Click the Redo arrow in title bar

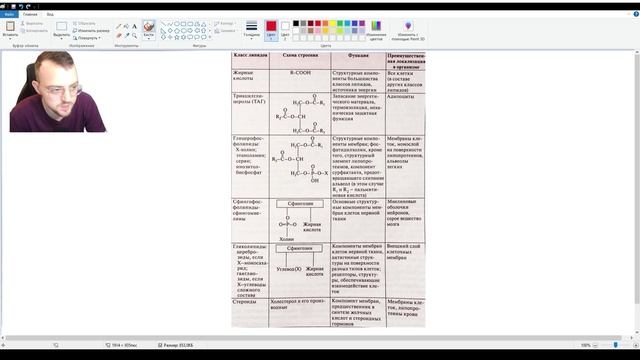(x=28, y=7)
